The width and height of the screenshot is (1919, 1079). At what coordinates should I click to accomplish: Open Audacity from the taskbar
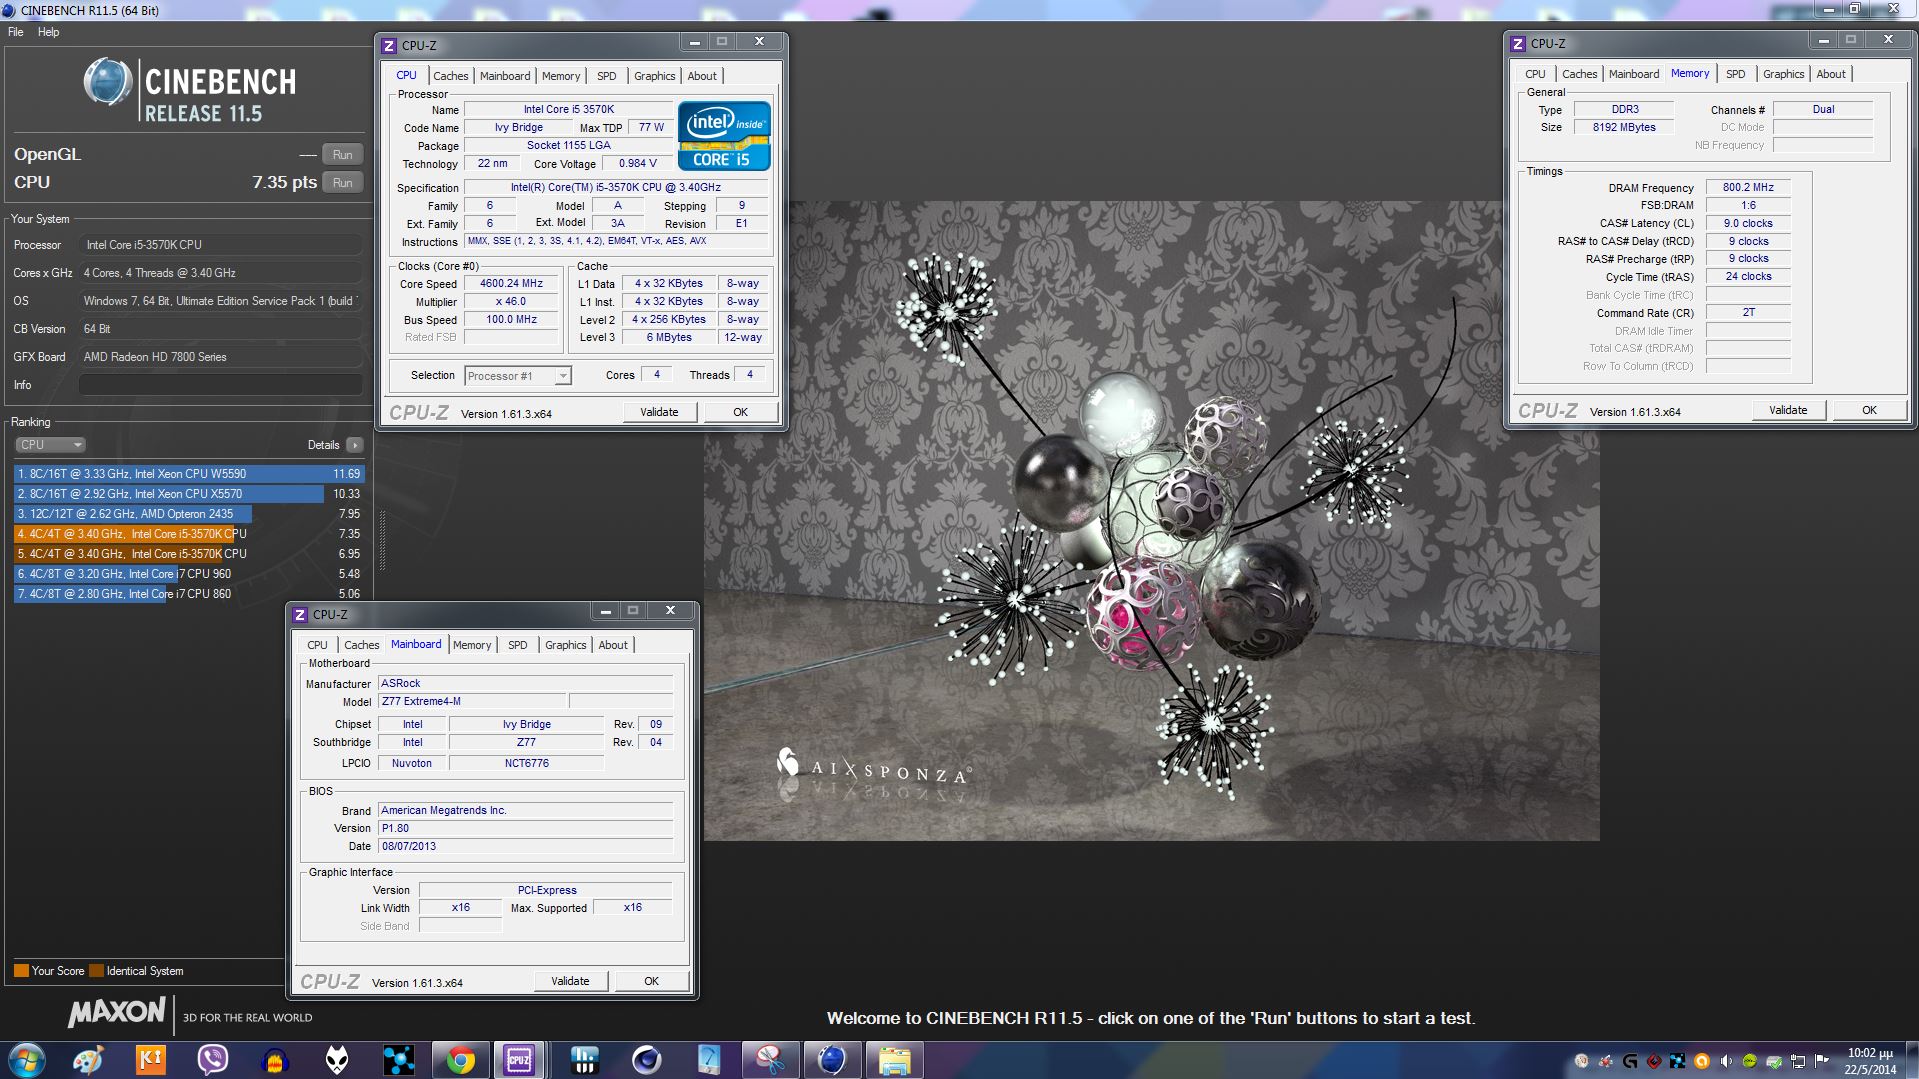[x=275, y=1060]
